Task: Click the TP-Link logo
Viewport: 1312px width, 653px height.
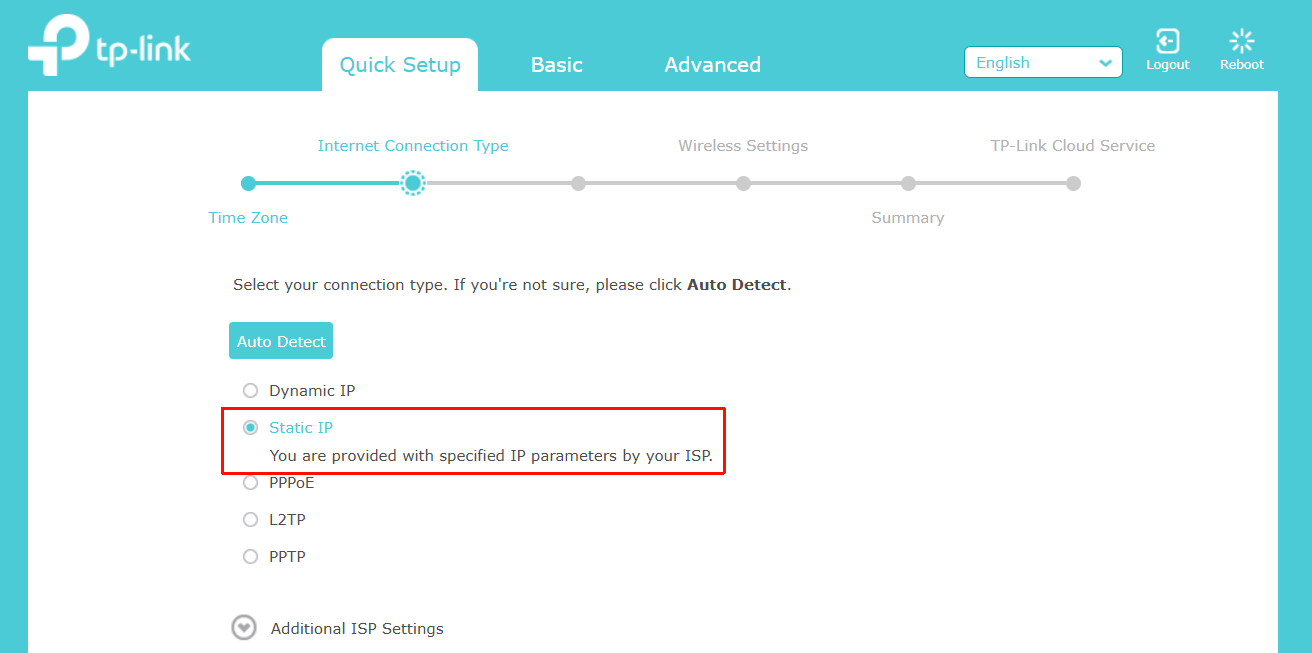Action: click(109, 45)
